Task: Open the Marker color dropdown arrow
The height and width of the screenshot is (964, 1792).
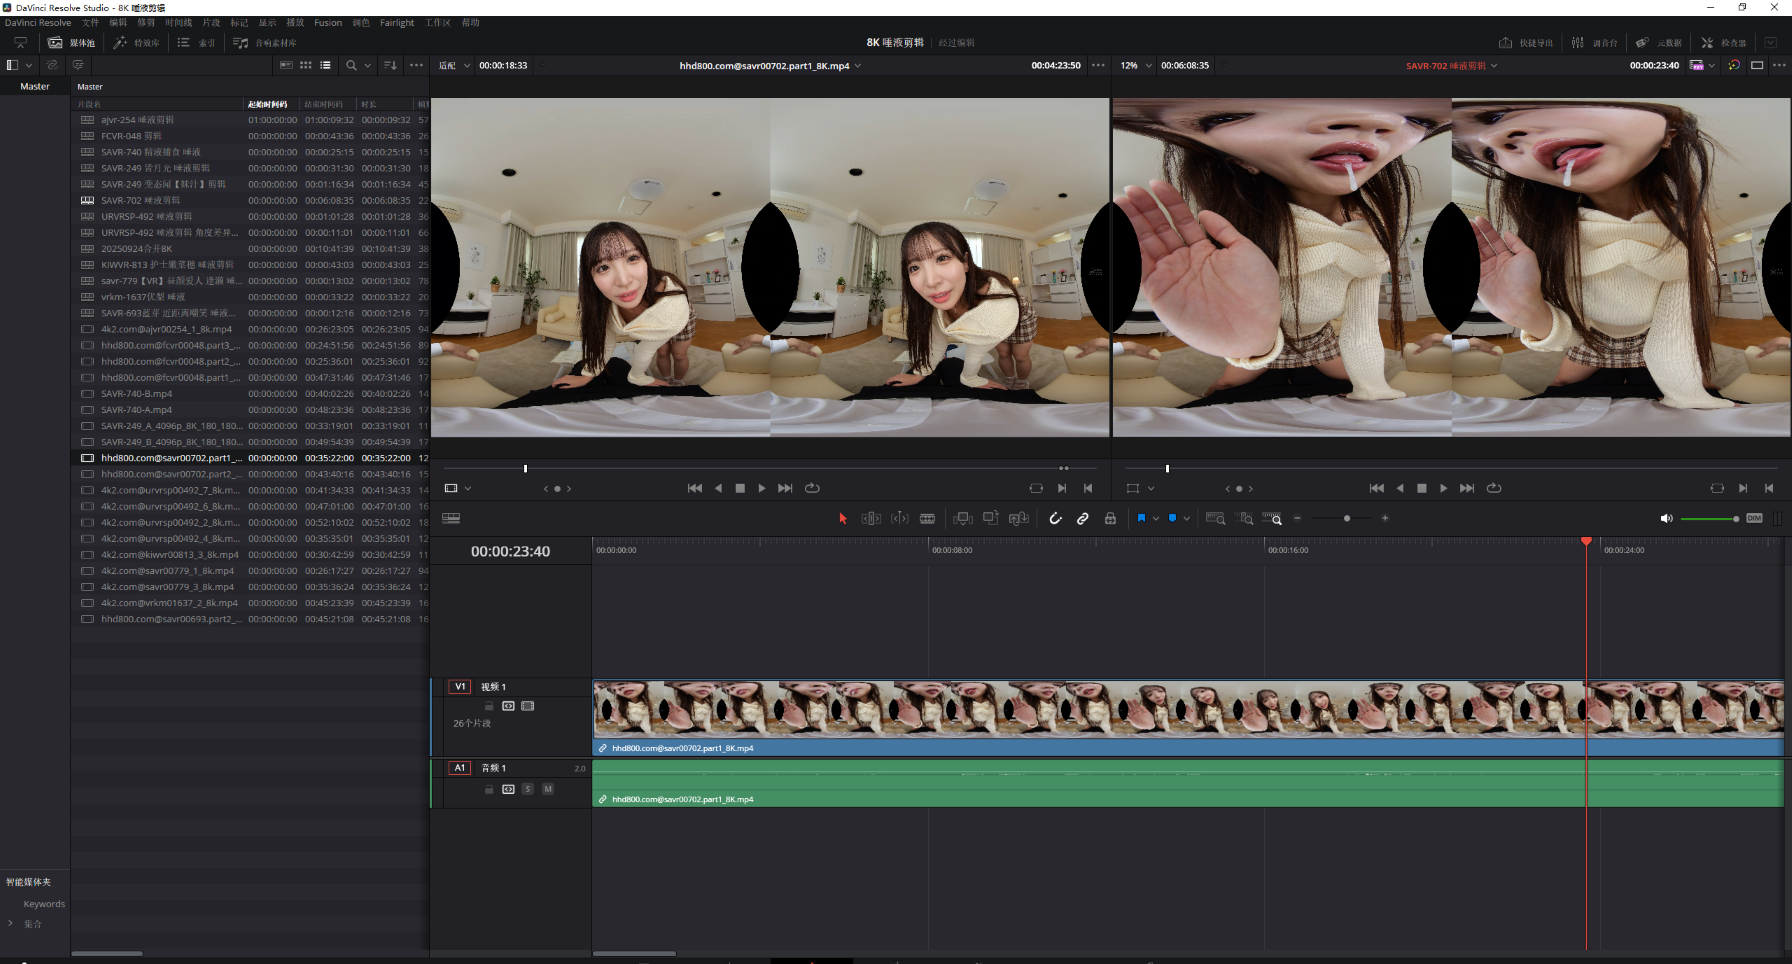Action: pos(1187,518)
